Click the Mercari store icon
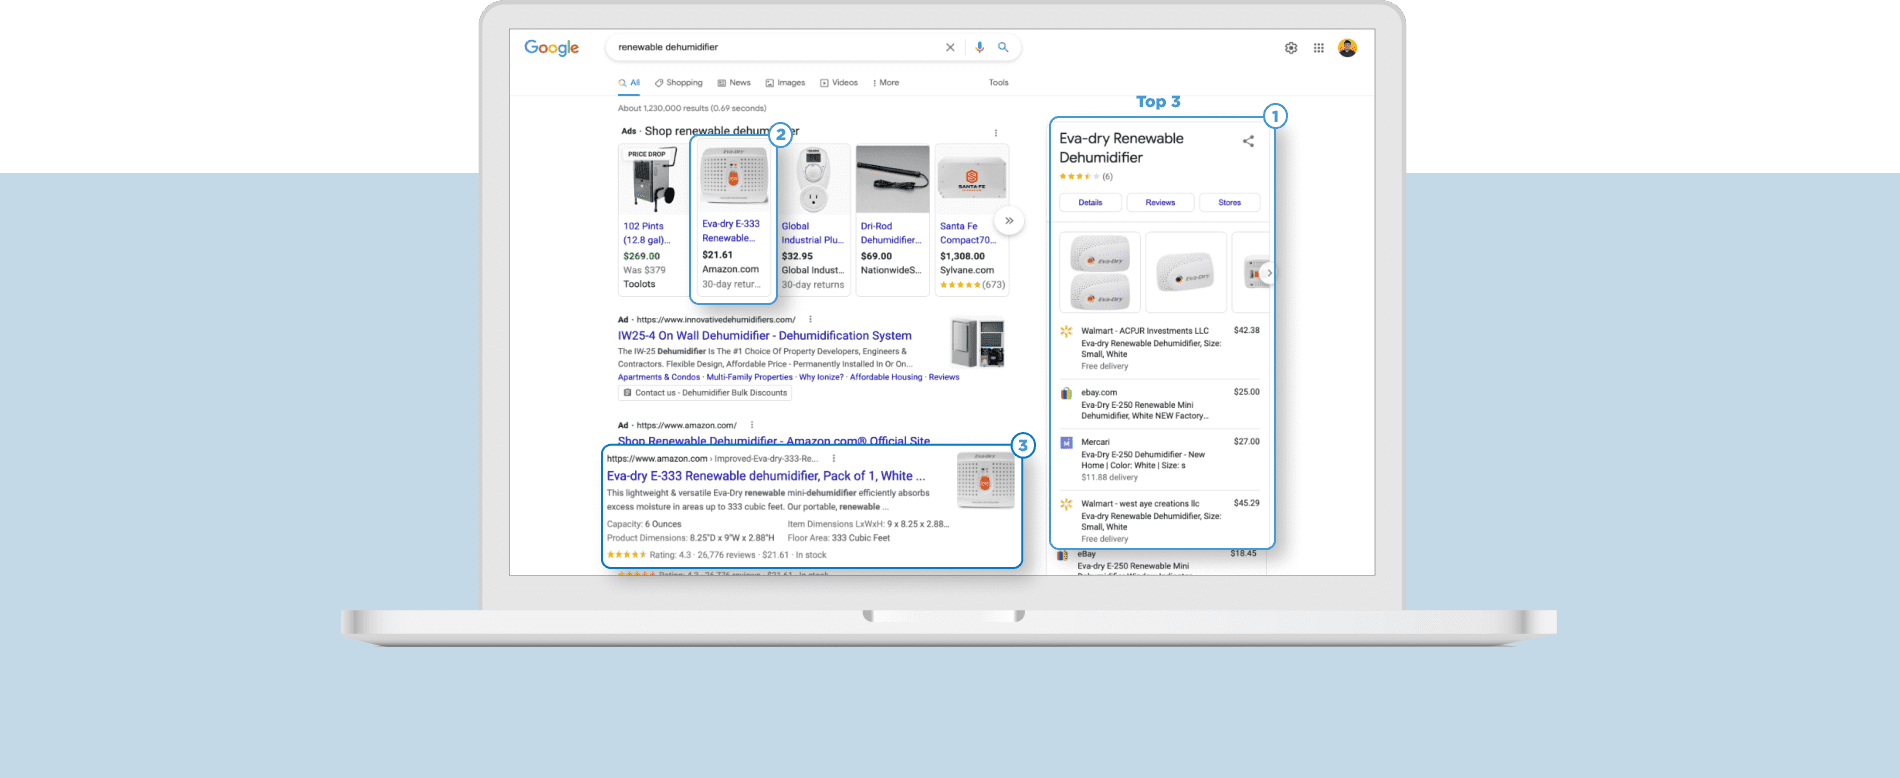 click(x=1066, y=442)
